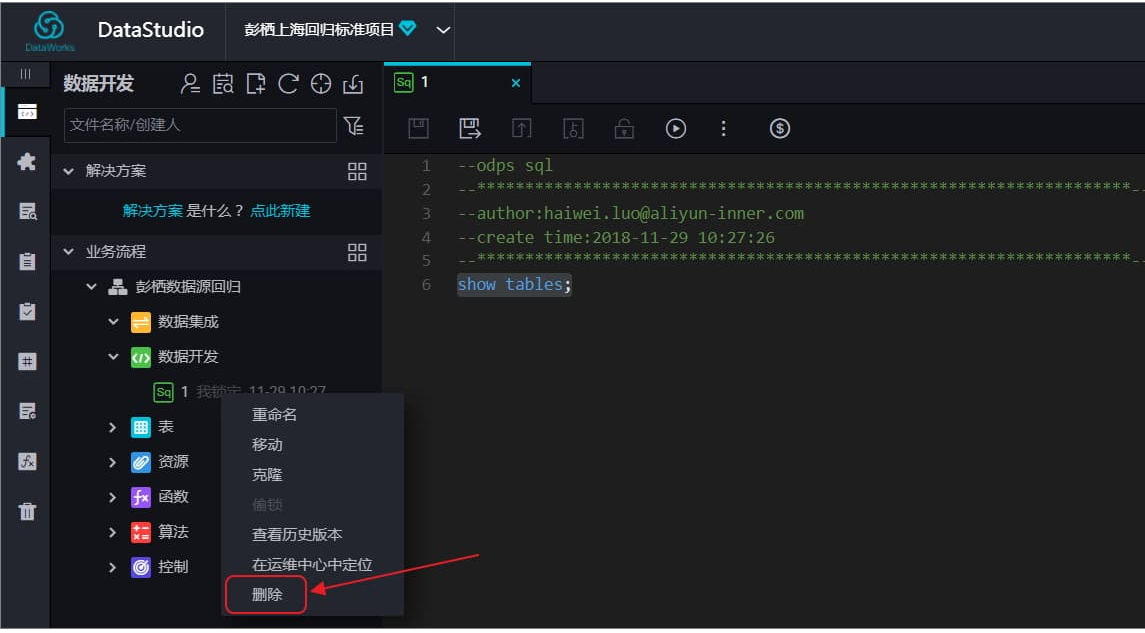This screenshot has width=1145, height=633.
Task: Open the grid view icon for 解决方案
Action: tap(357, 172)
